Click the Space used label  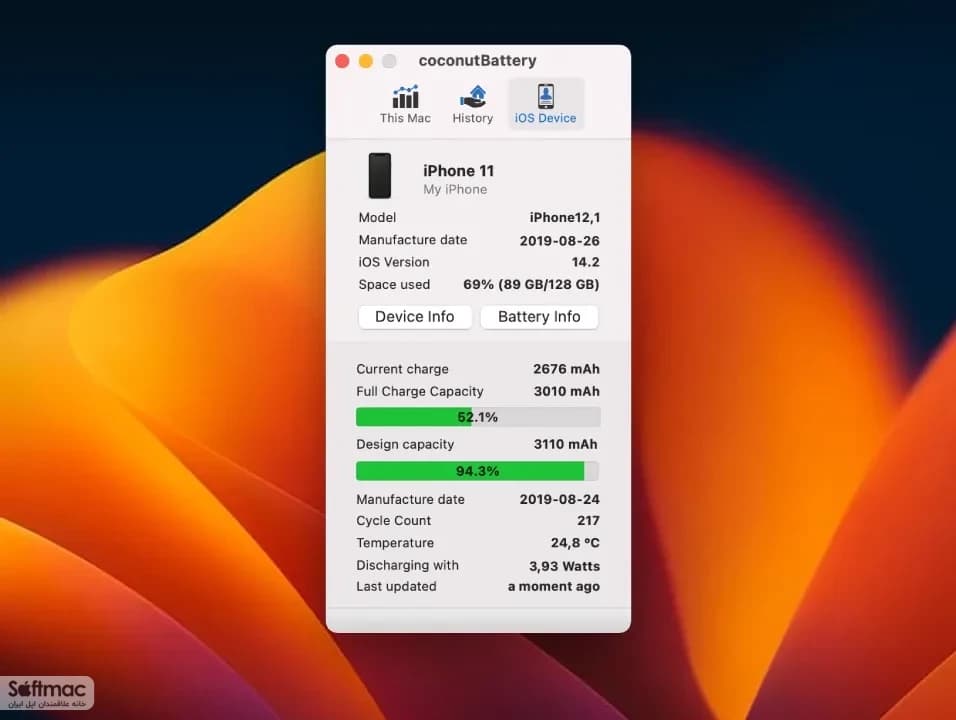tap(394, 285)
